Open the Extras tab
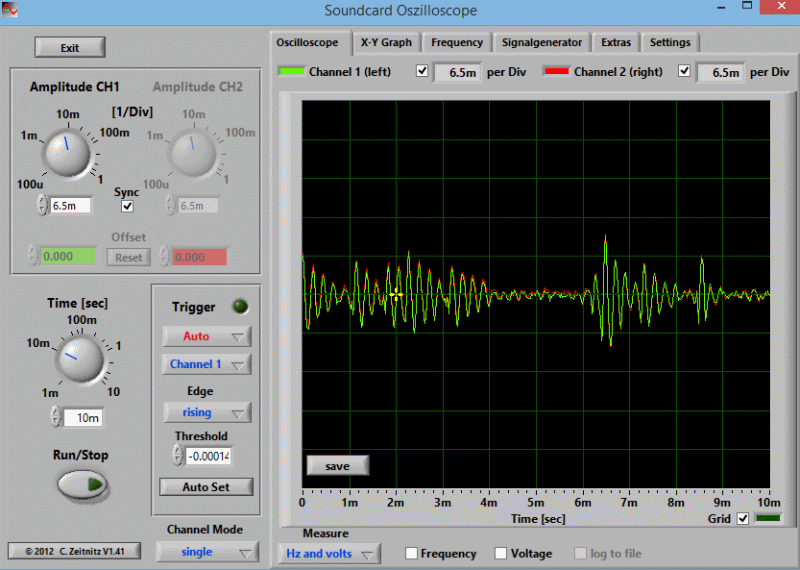Screen dimensions: 800x570 point(616,43)
